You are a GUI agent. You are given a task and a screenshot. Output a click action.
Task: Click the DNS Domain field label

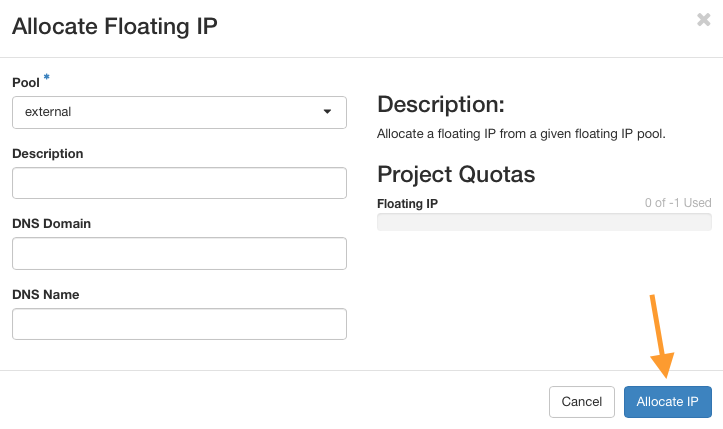point(51,224)
